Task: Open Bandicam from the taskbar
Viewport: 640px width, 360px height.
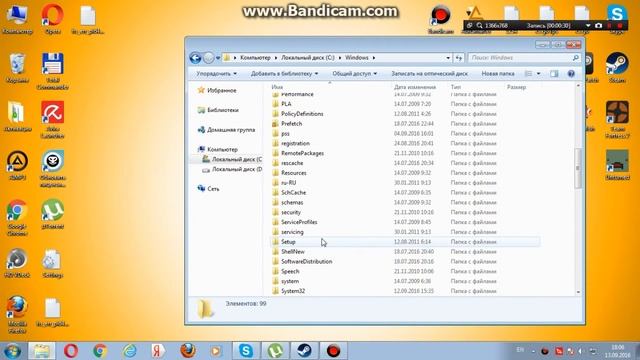Action: (x=333, y=351)
